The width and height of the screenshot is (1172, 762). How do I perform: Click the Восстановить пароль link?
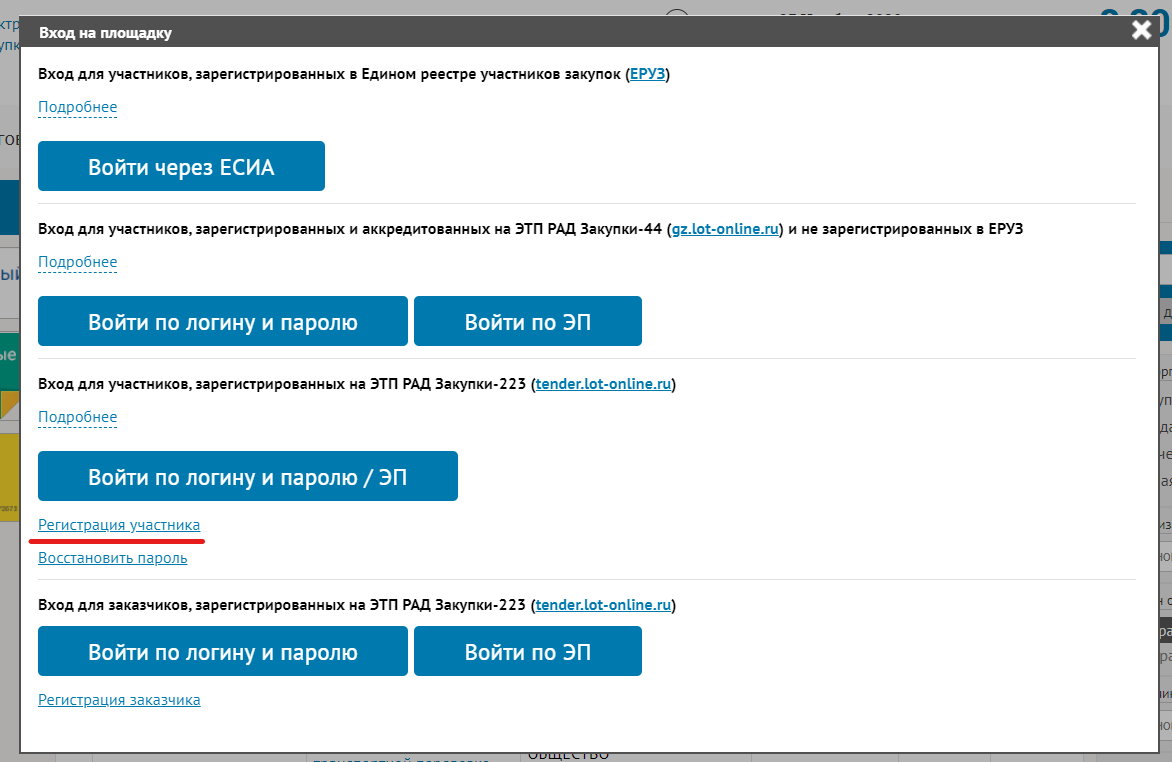pyautogui.click(x=113, y=558)
